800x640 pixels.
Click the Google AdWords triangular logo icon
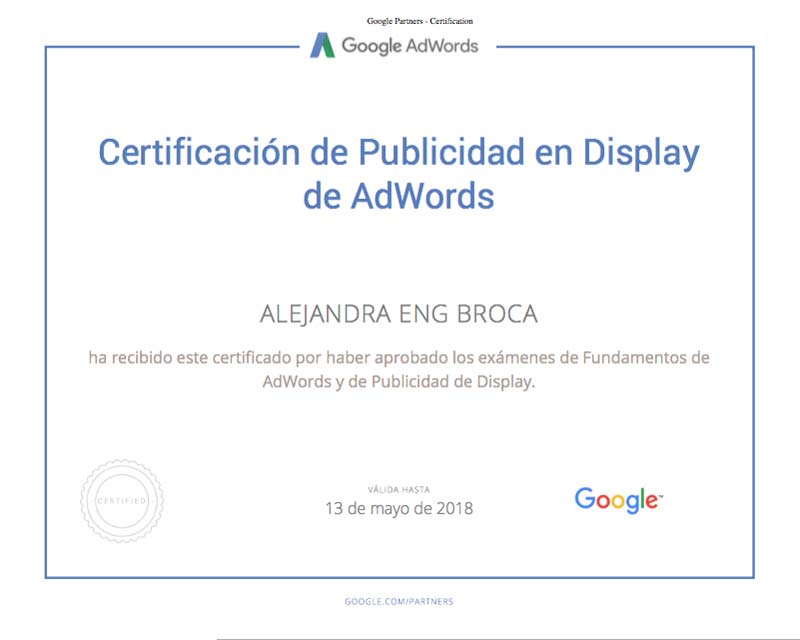(322, 45)
